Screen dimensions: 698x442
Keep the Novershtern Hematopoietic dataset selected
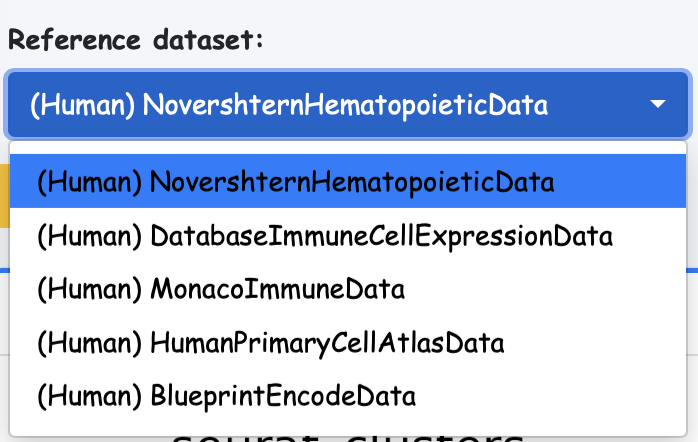coord(295,182)
